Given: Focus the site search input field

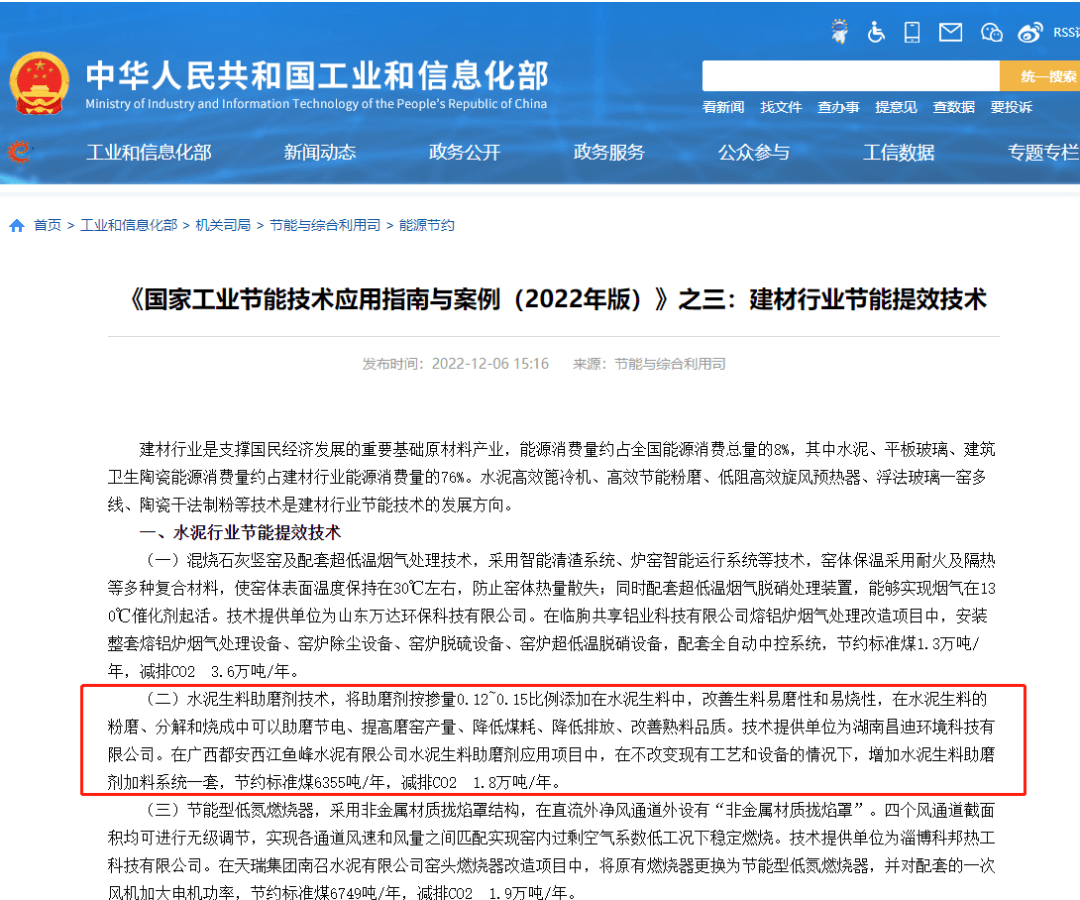Looking at the screenshot, I should (x=850, y=76).
